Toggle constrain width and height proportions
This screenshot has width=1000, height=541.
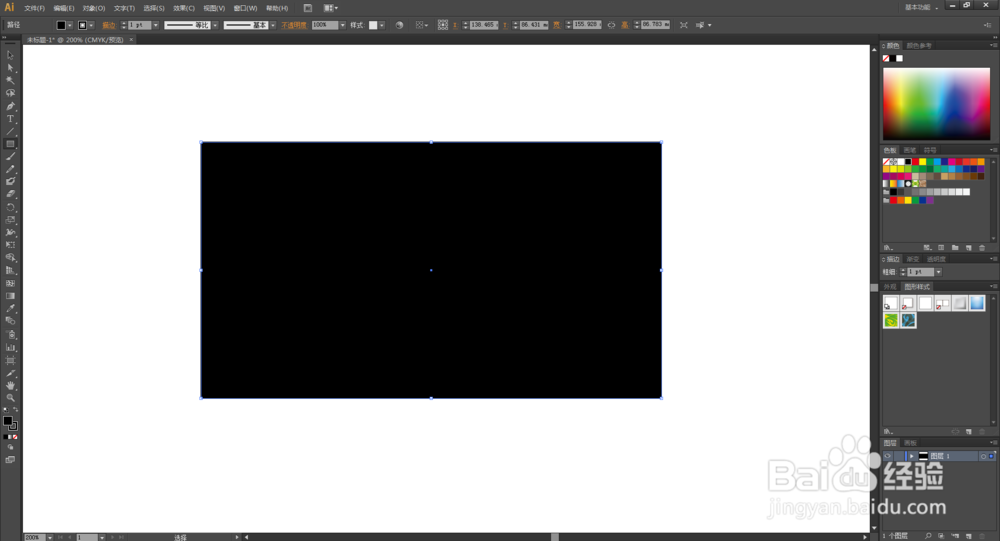pyautogui.click(x=611, y=25)
